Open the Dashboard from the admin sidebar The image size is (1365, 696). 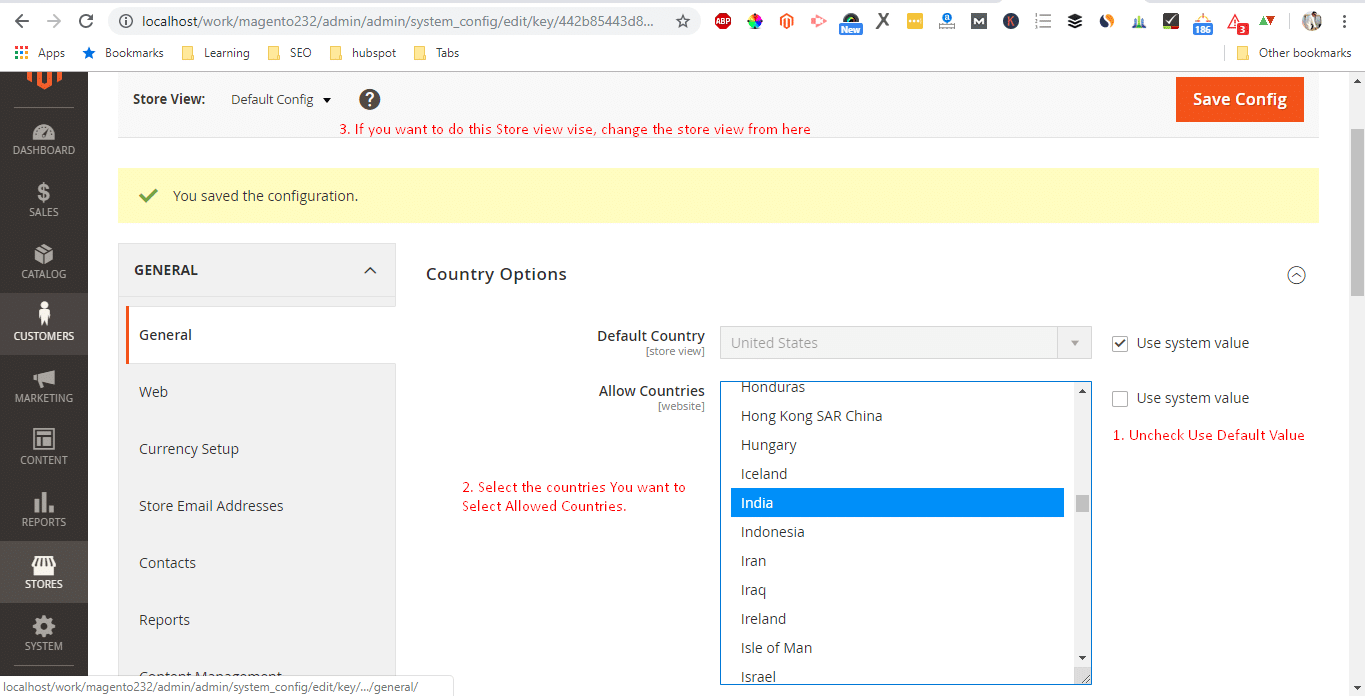tap(43, 140)
